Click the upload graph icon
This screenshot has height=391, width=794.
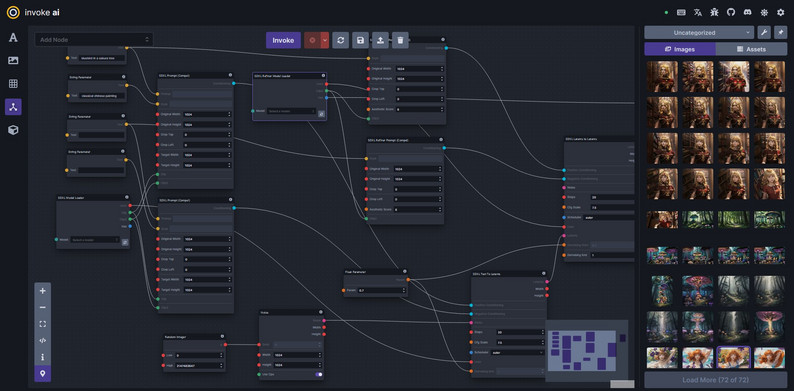pos(380,41)
